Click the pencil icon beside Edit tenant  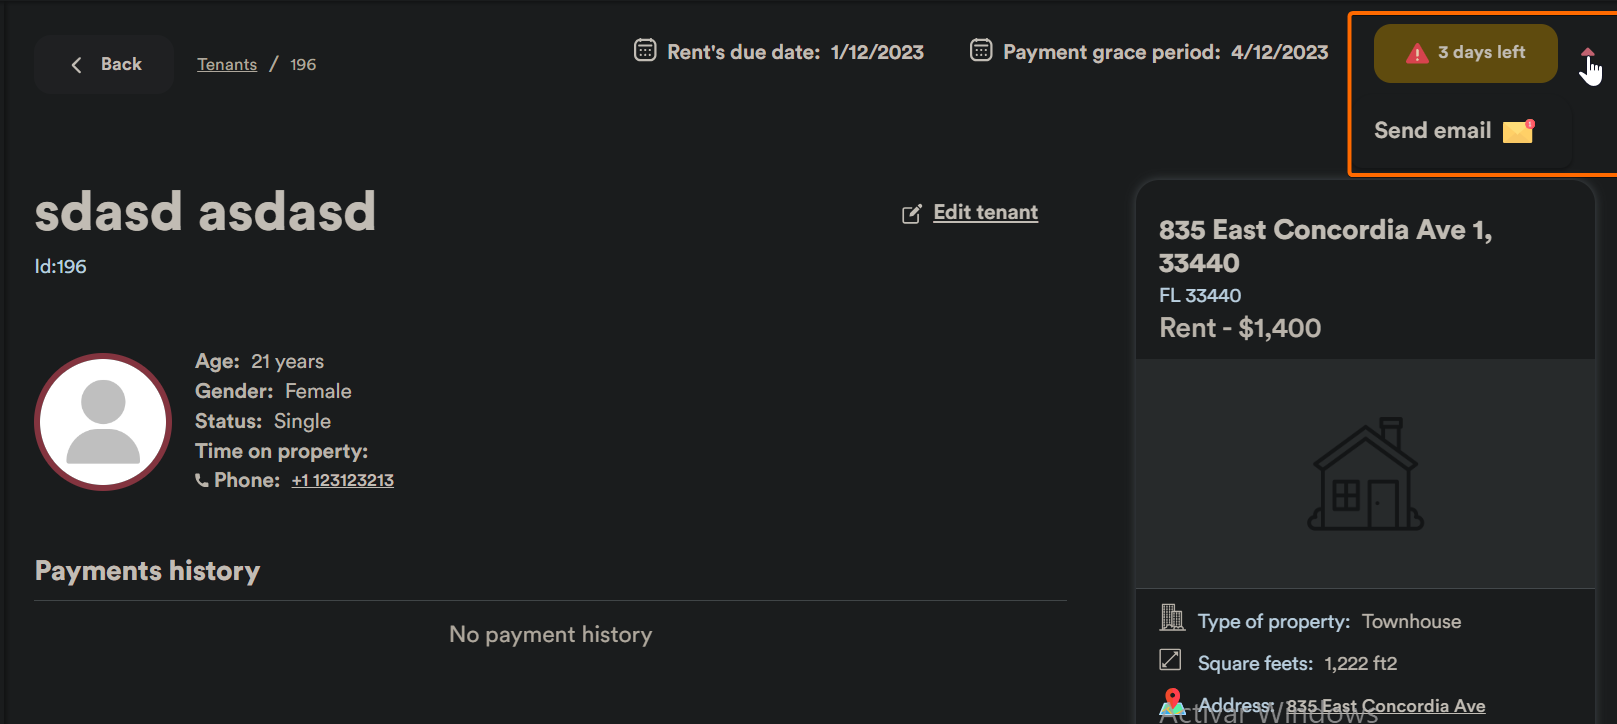point(911,214)
